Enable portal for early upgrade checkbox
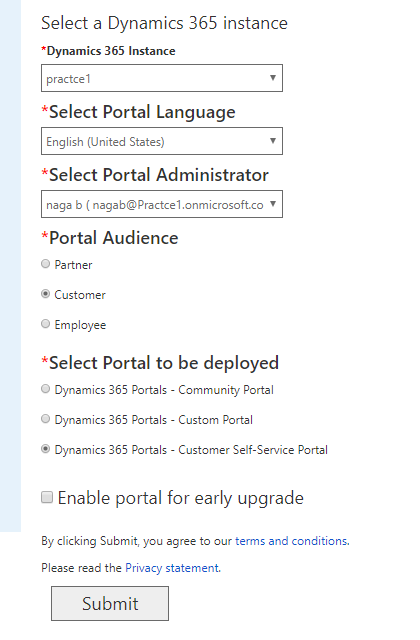 [47, 498]
